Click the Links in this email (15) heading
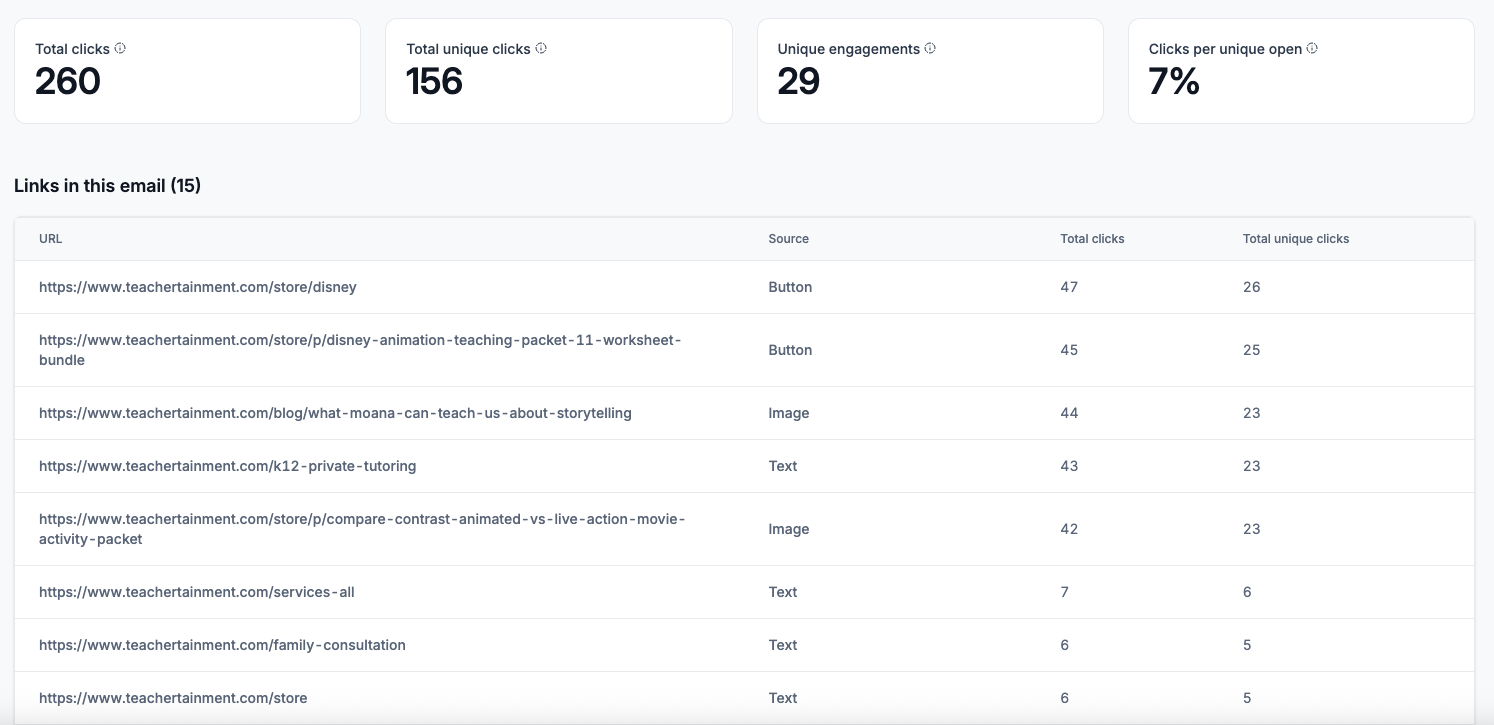Viewport: 1494px width, 725px height. point(107,186)
